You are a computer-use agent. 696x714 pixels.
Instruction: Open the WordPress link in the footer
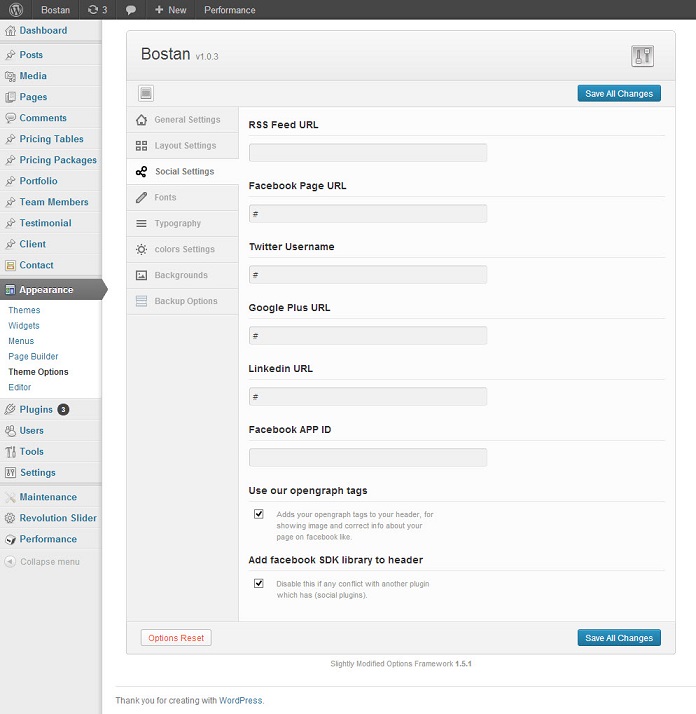240,701
